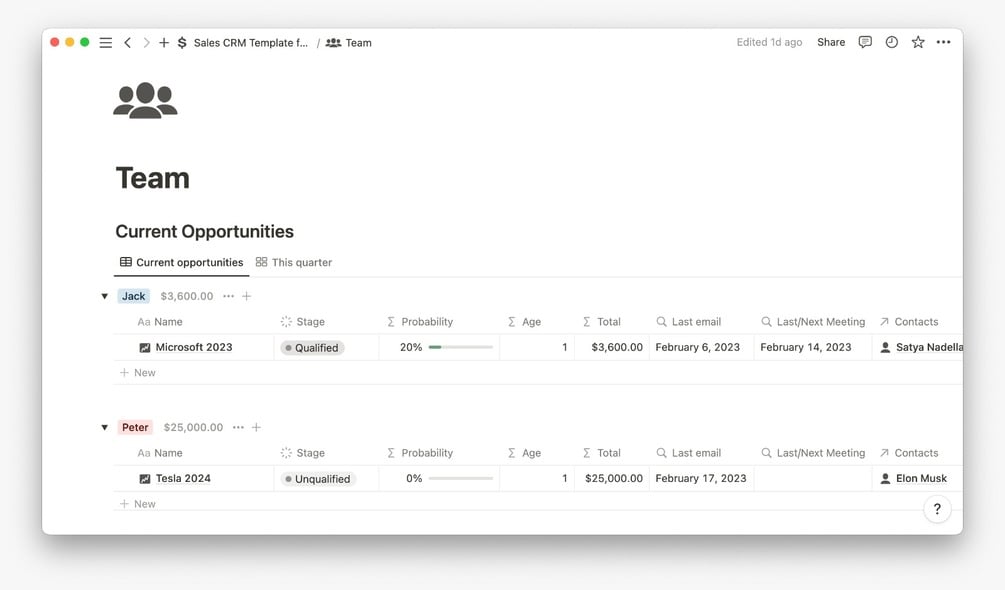
Task: Click the Share button
Action: click(831, 42)
